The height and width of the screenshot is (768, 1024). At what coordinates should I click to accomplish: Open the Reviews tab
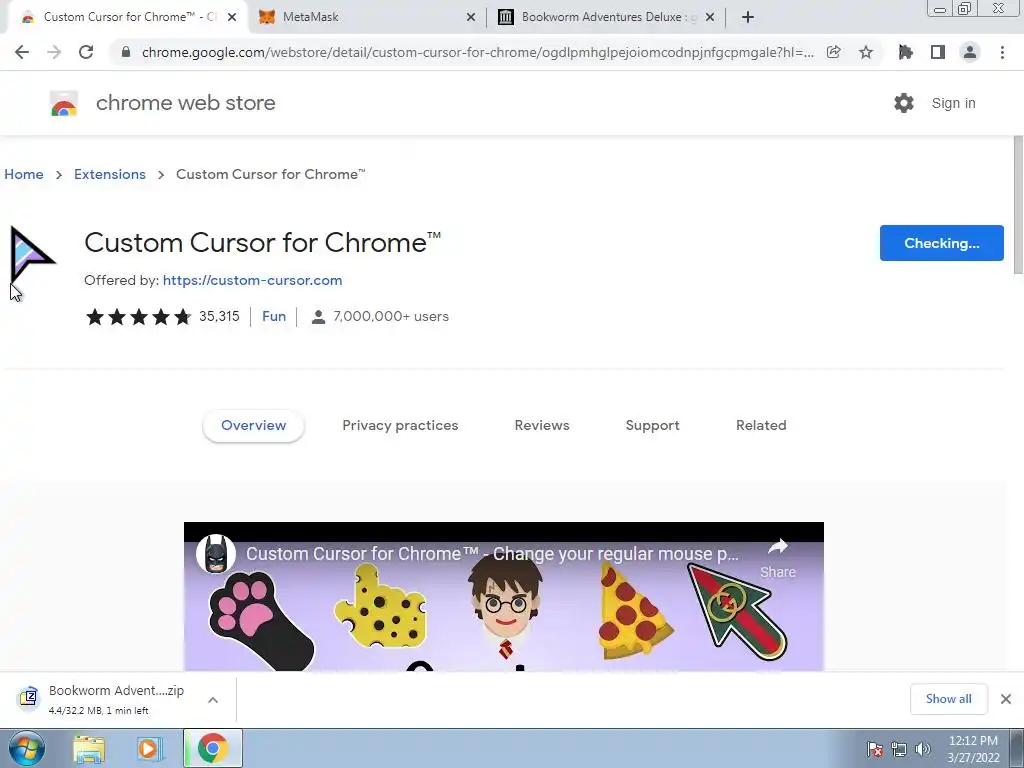tap(542, 425)
